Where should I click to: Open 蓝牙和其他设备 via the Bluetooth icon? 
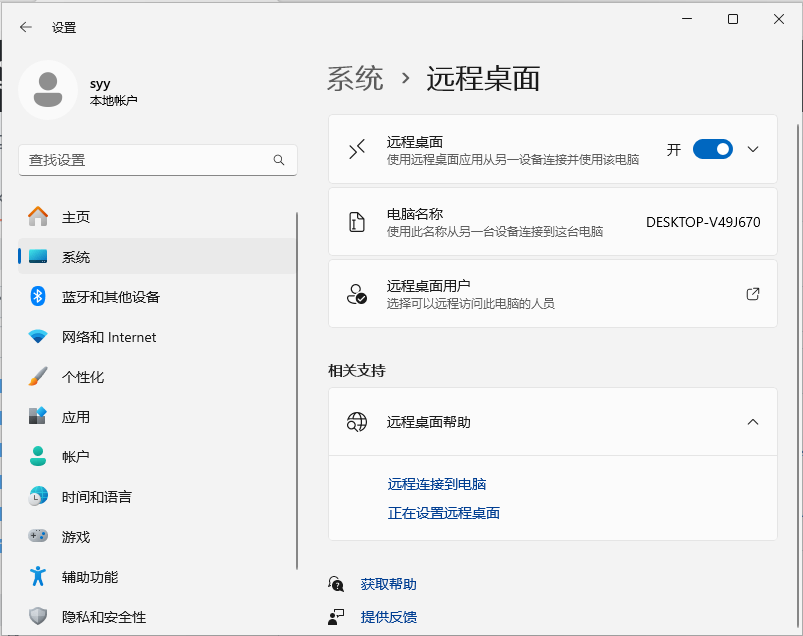(38, 297)
